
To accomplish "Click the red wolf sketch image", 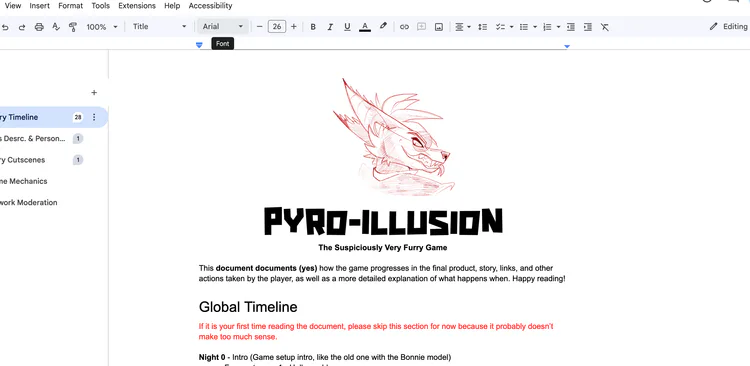I will click(393, 137).
